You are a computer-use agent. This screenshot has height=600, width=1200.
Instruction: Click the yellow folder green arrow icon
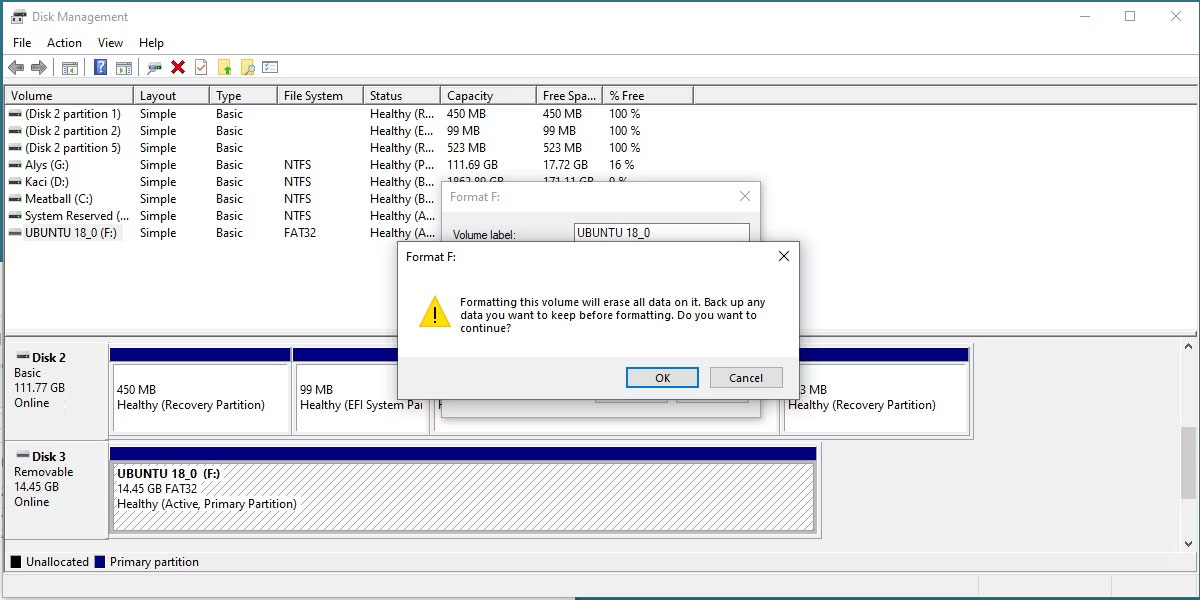pos(225,67)
